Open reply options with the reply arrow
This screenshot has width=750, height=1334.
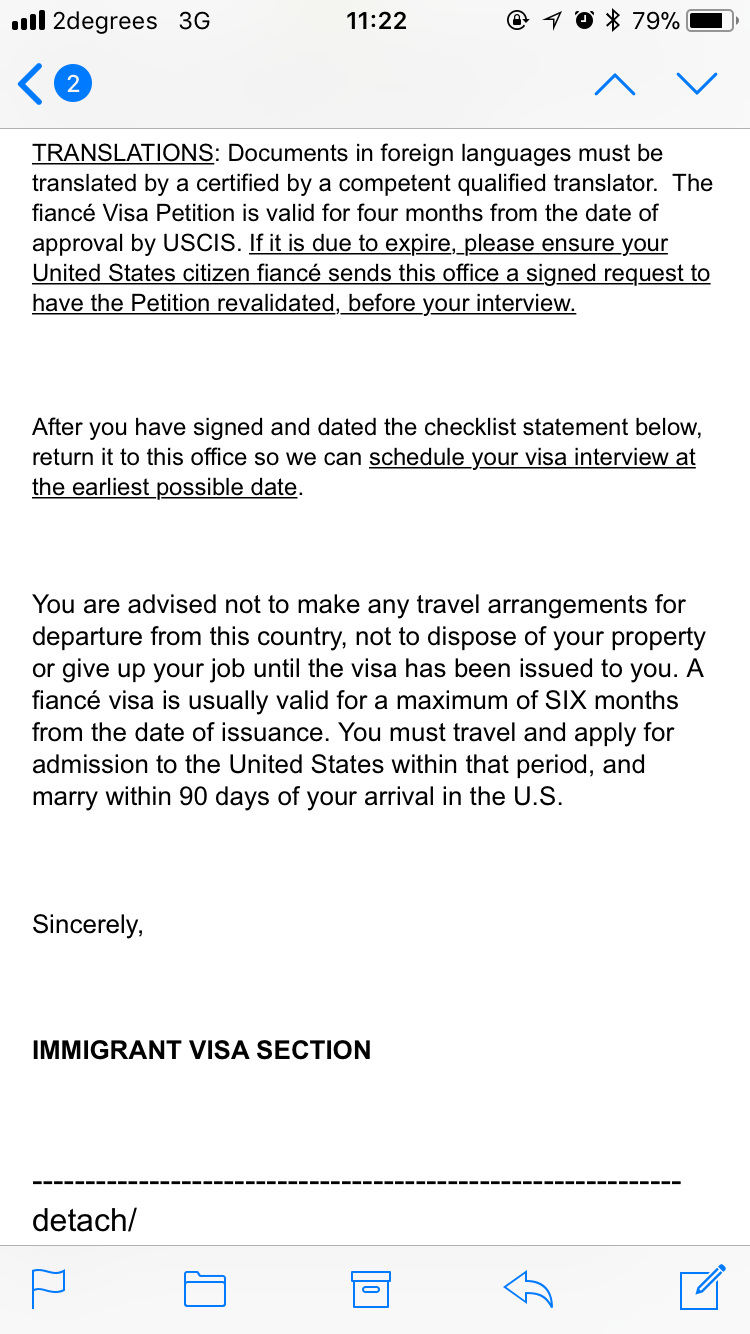click(x=528, y=1288)
